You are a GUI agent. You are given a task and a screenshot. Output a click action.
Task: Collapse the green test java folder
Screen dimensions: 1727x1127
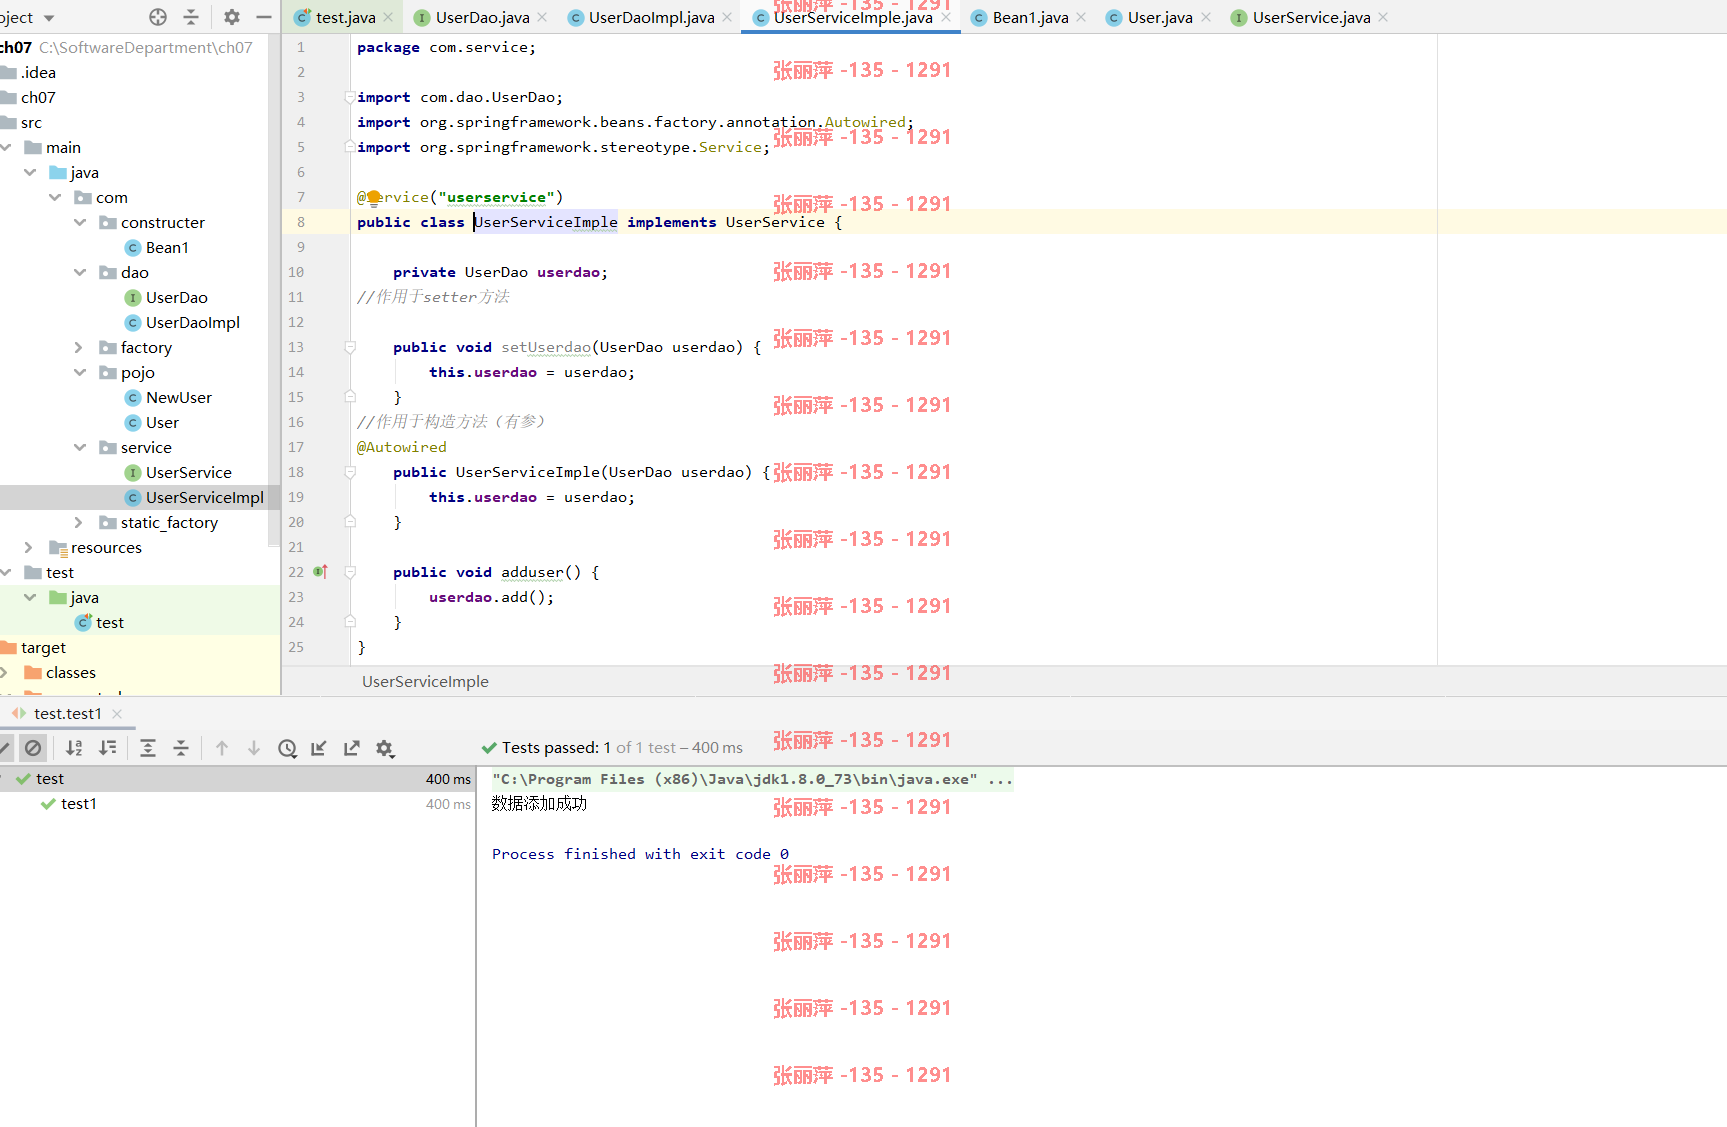(30, 597)
